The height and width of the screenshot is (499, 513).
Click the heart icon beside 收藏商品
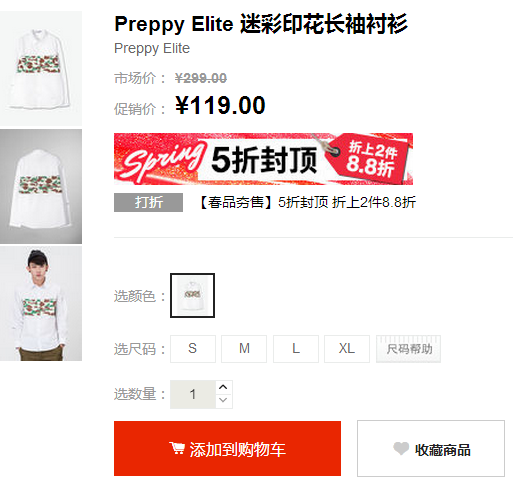click(401, 449)
